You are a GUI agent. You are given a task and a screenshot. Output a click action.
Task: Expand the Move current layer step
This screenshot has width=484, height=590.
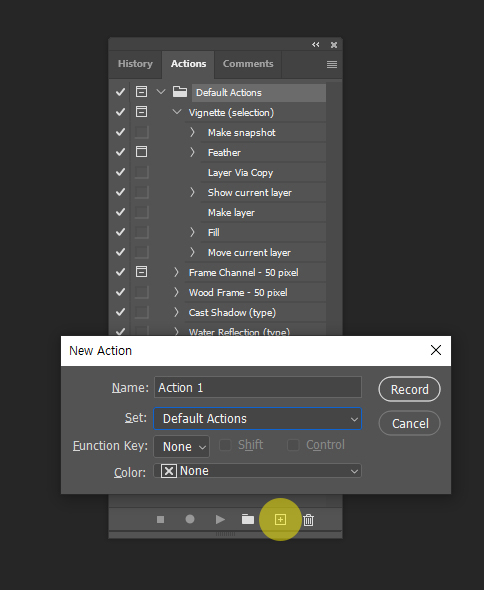coord(192,252)
